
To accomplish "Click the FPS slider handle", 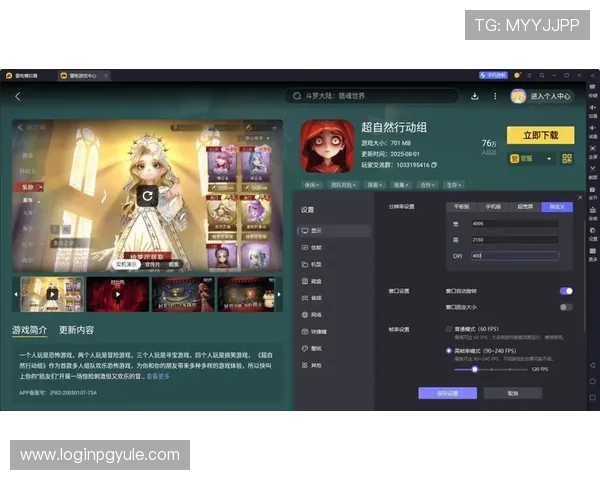I will coord(474,369).
